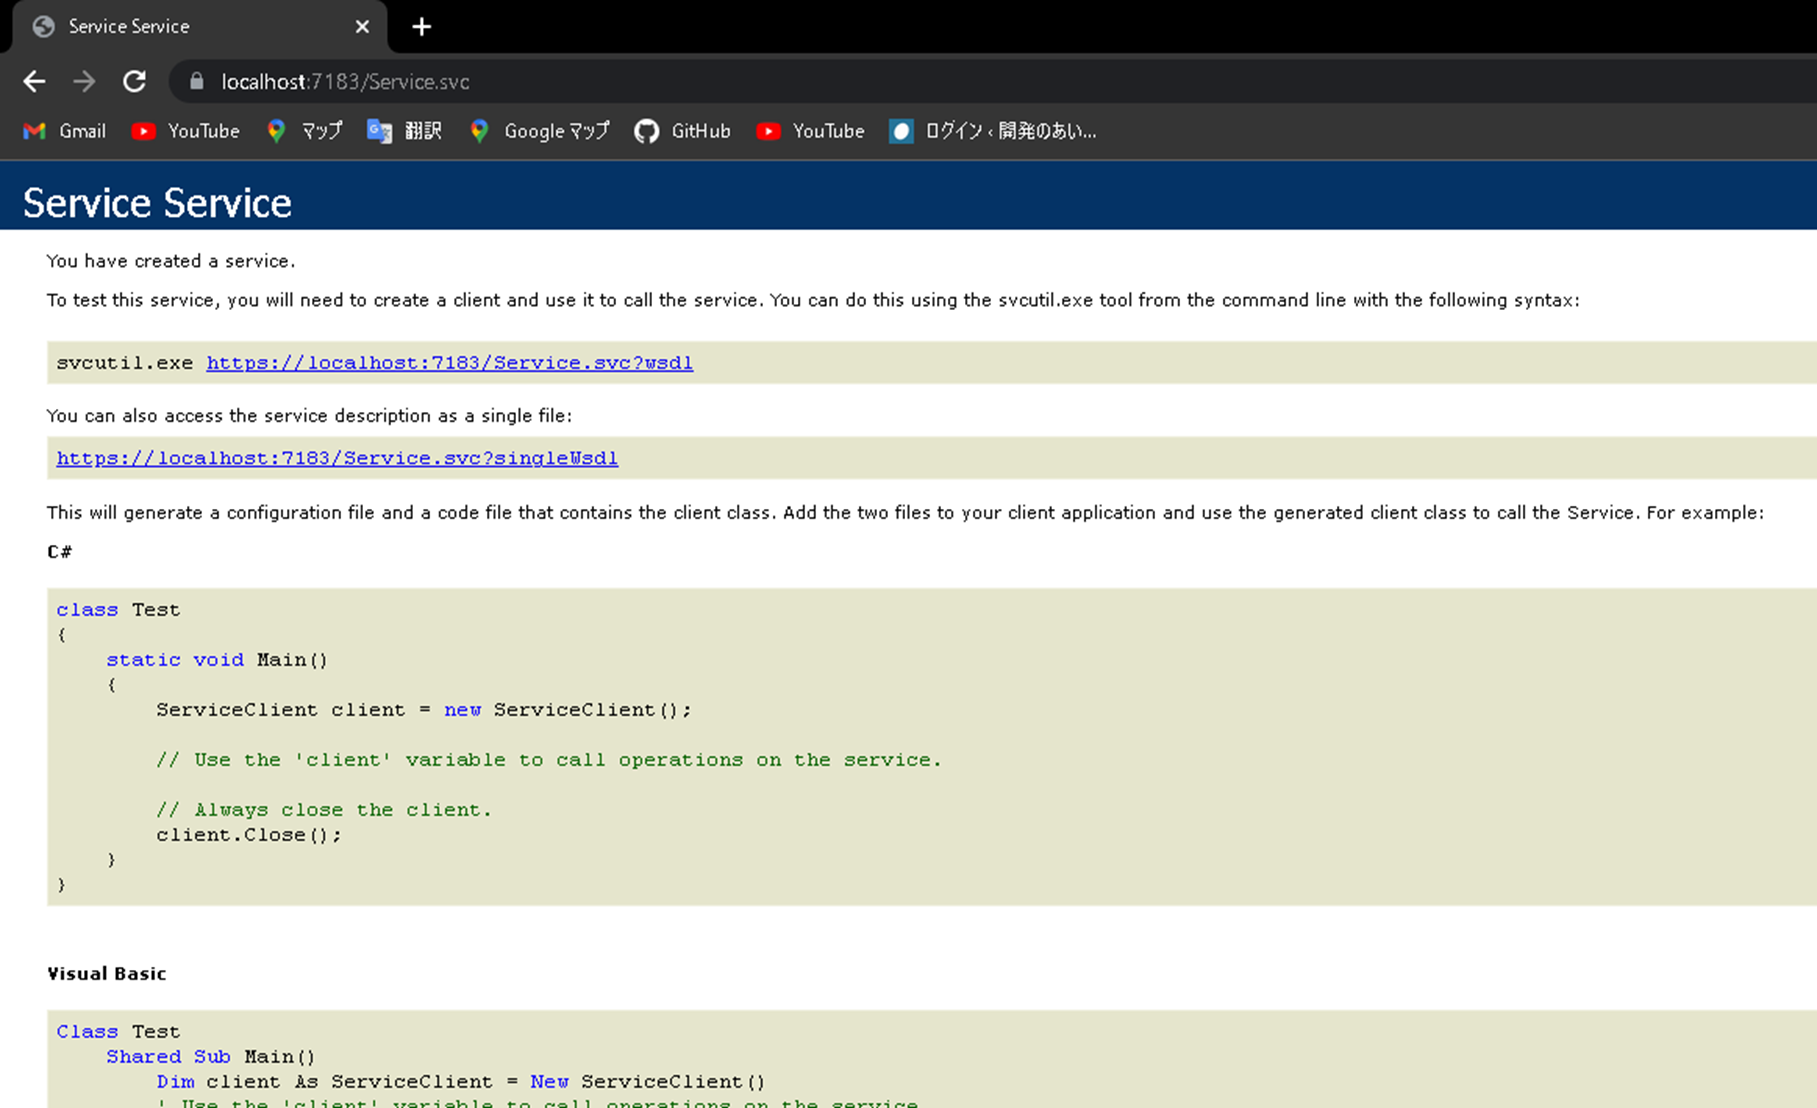
Task: Open the Google マップ bookmark
Action: 539,131
